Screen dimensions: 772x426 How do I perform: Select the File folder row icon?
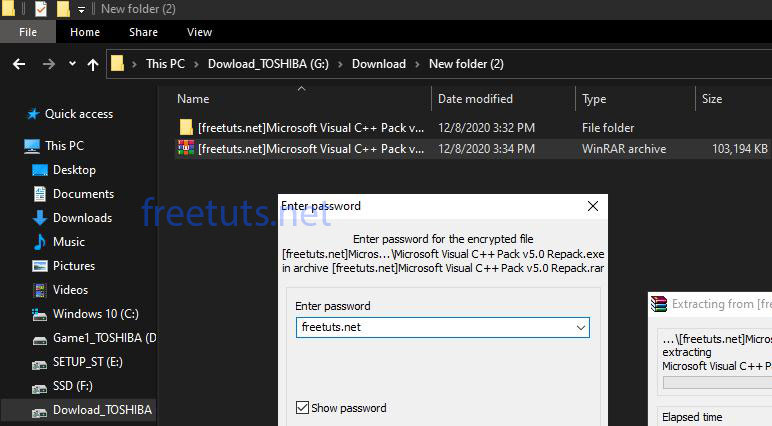pyautogui.click(x=186, y=128)
